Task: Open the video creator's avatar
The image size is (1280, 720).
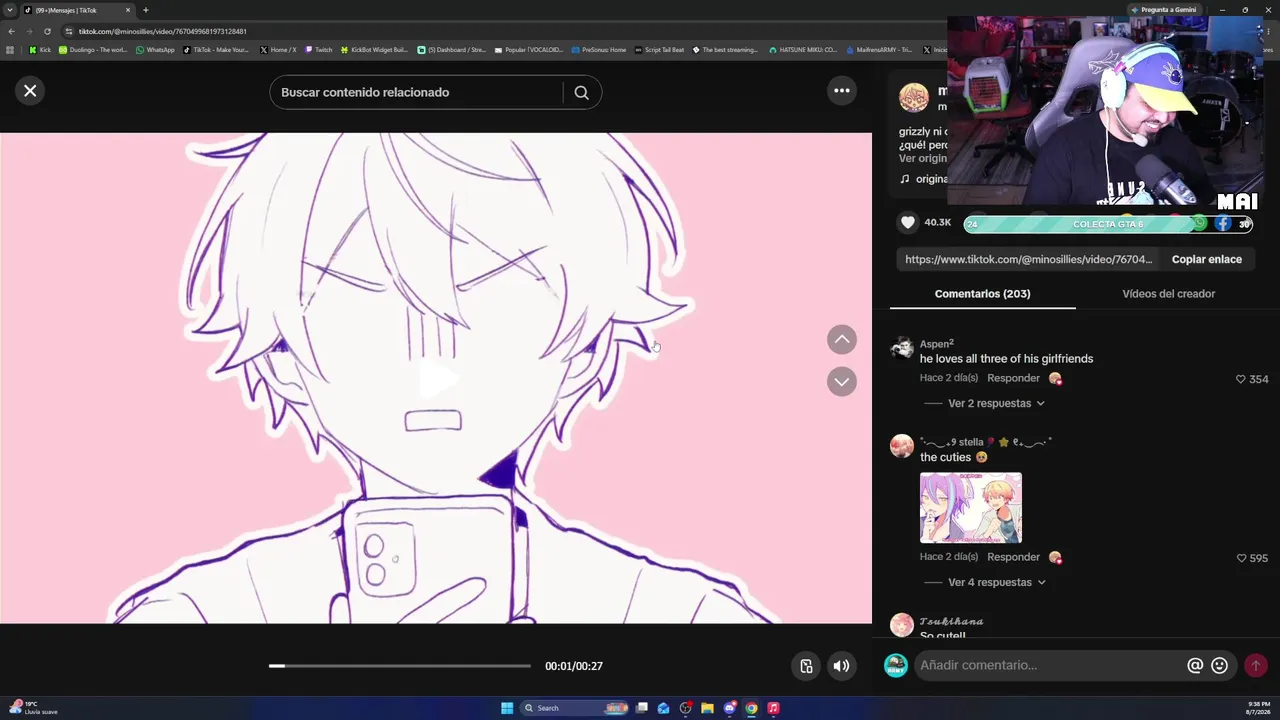Action: click(913, 97)
